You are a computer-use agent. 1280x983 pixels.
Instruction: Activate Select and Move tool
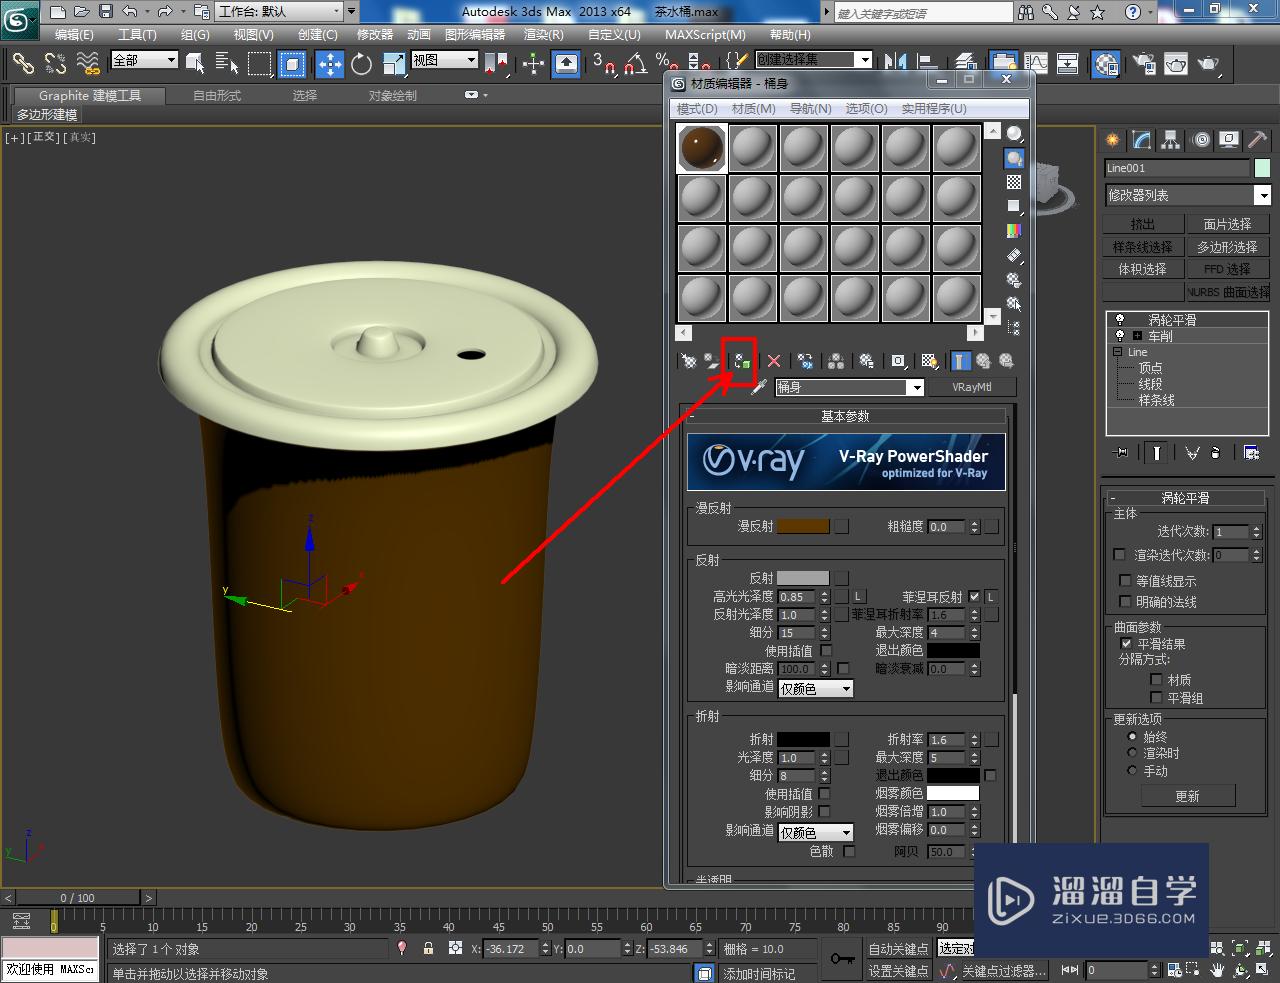click(330, 64)
